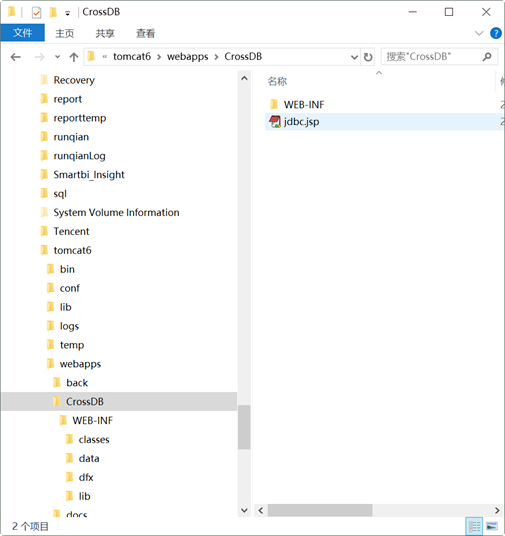Select System Volume Information in tree

(x=116, y=213)
